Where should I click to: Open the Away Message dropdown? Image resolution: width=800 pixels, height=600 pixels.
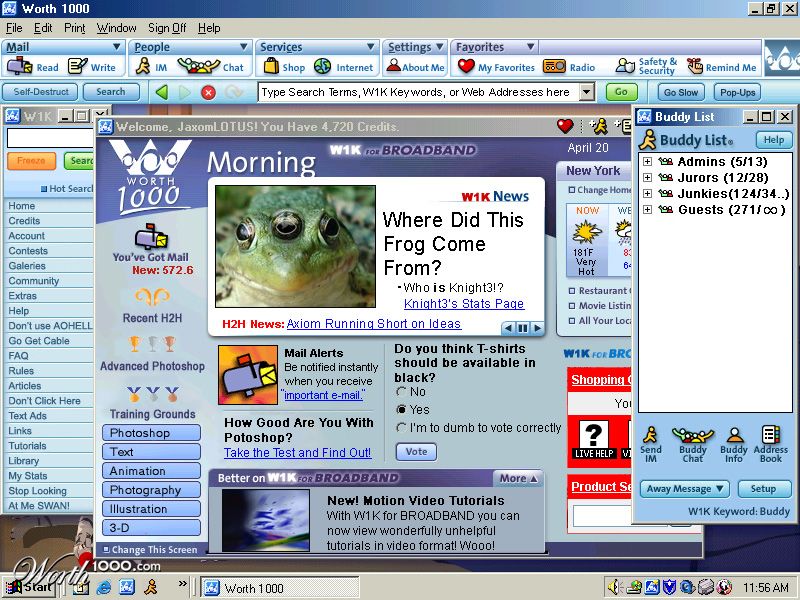685,489
